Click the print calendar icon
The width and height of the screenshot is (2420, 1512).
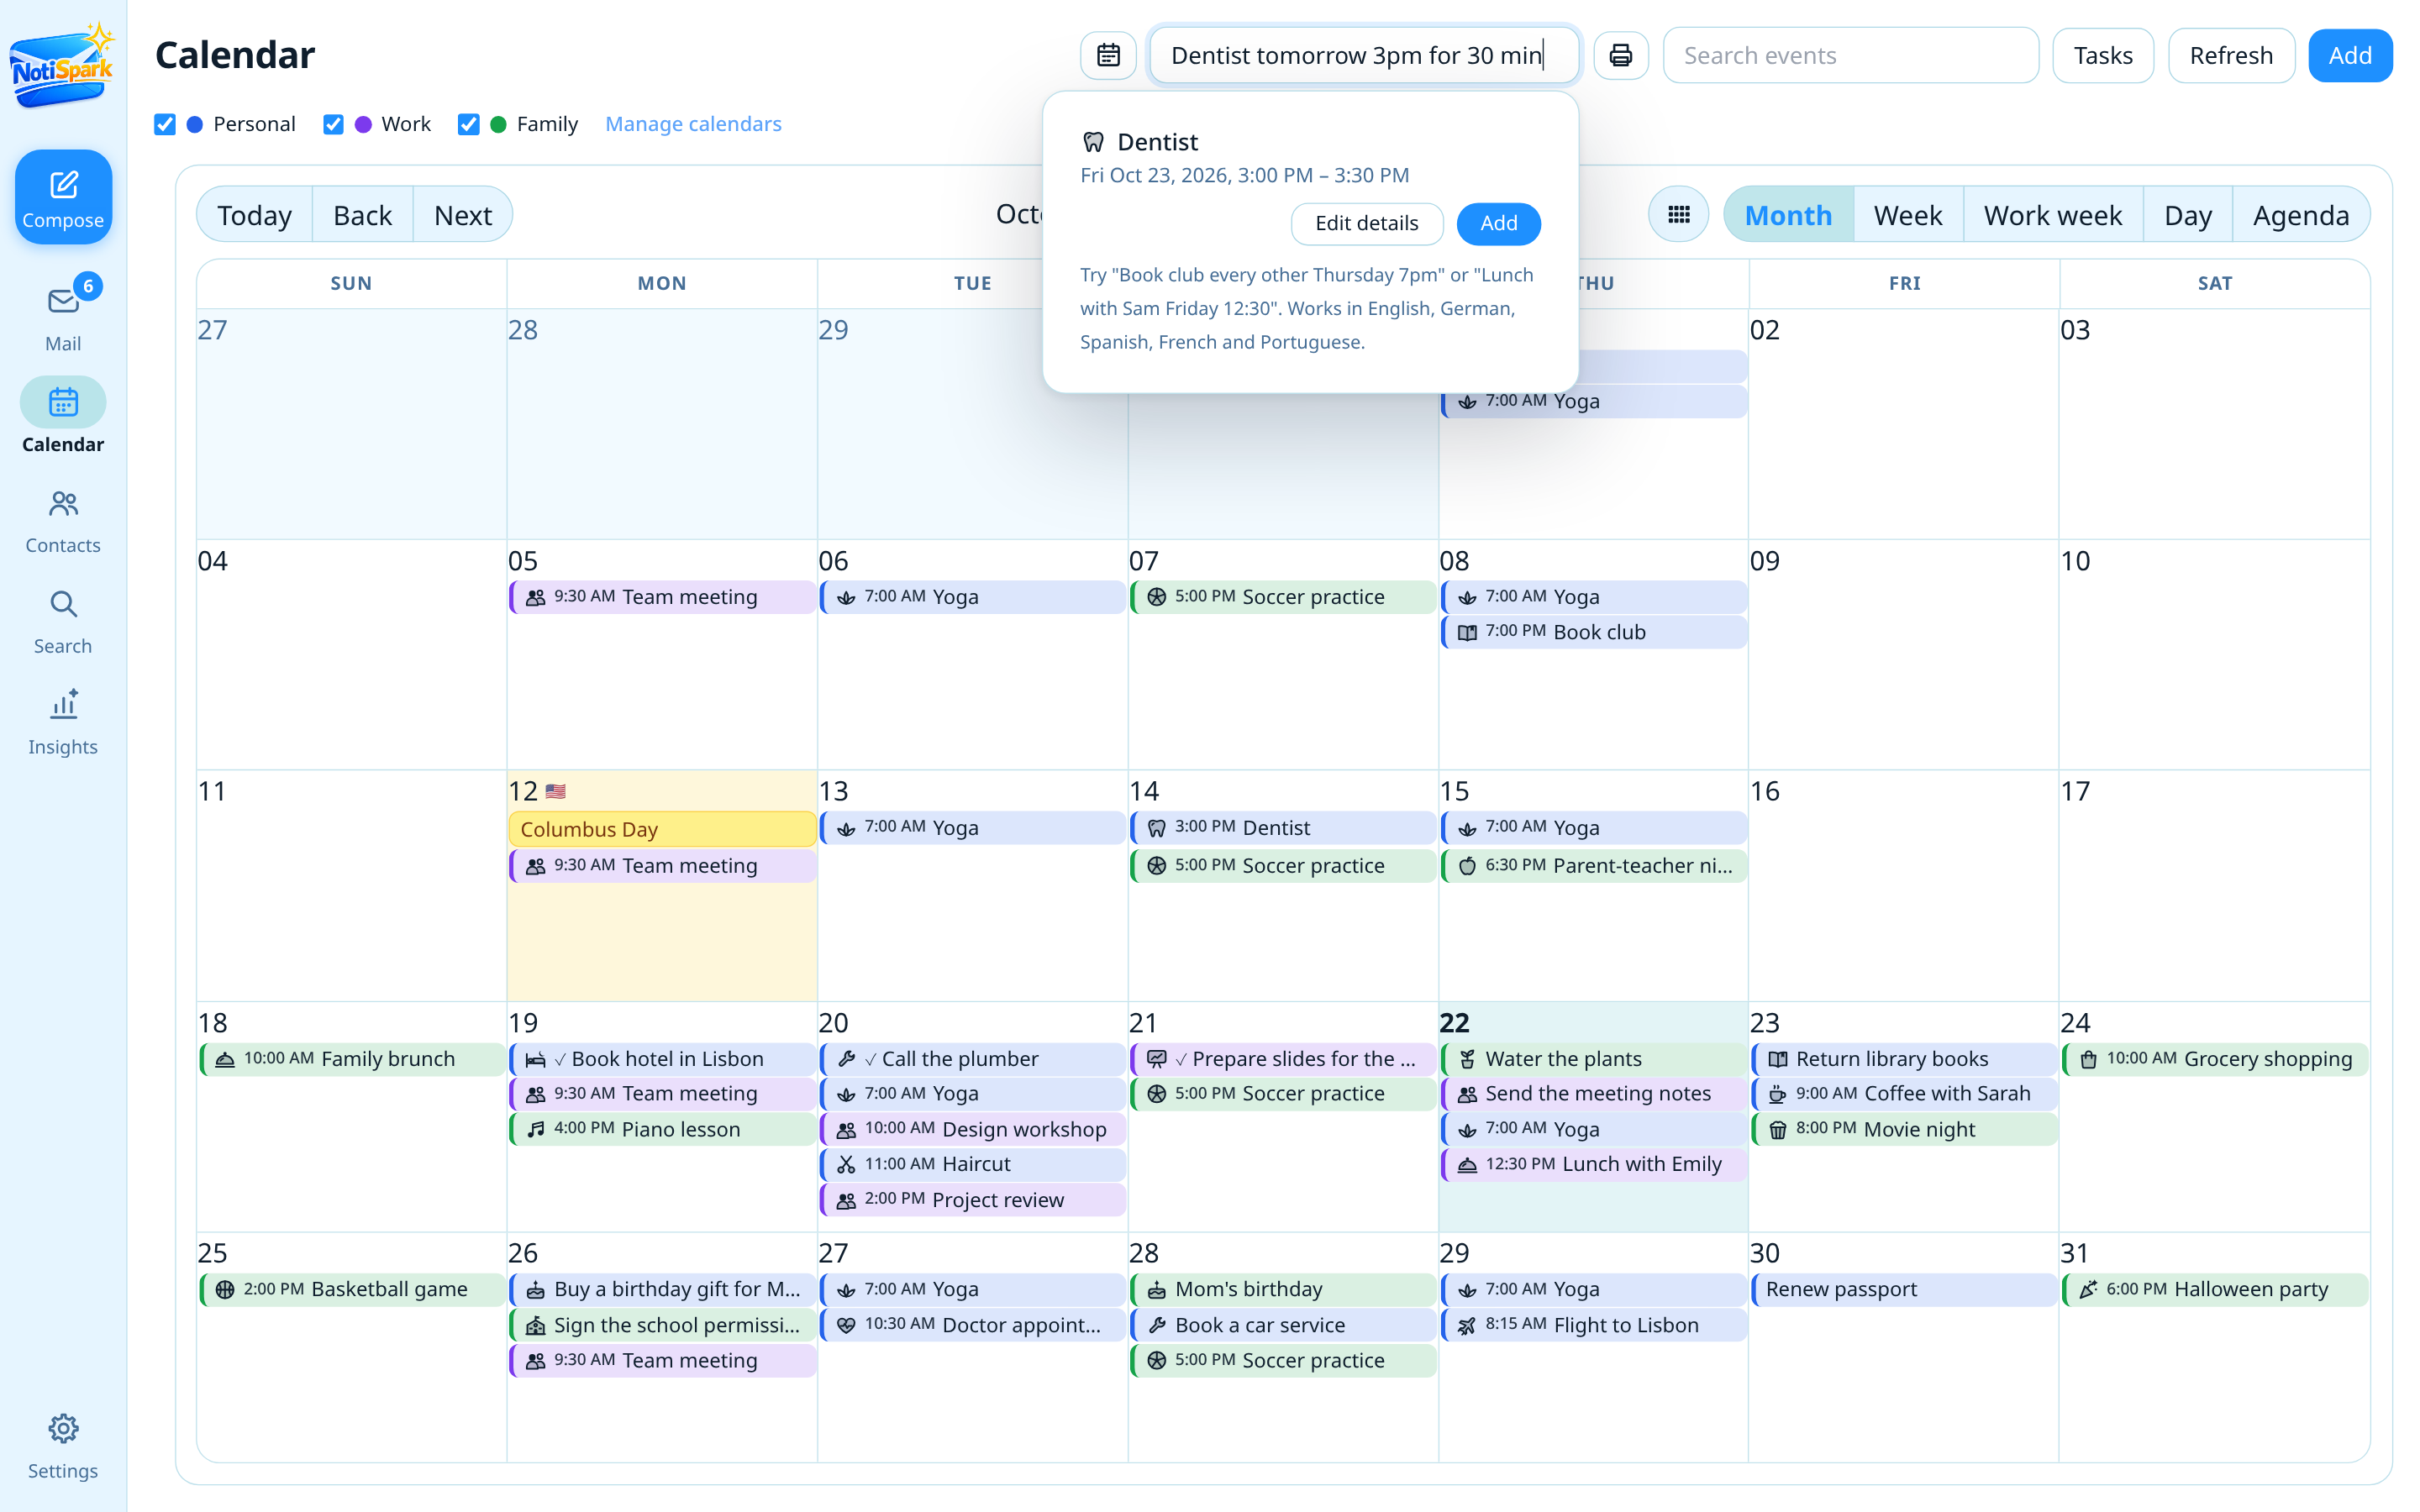[x=1620, y=55]
